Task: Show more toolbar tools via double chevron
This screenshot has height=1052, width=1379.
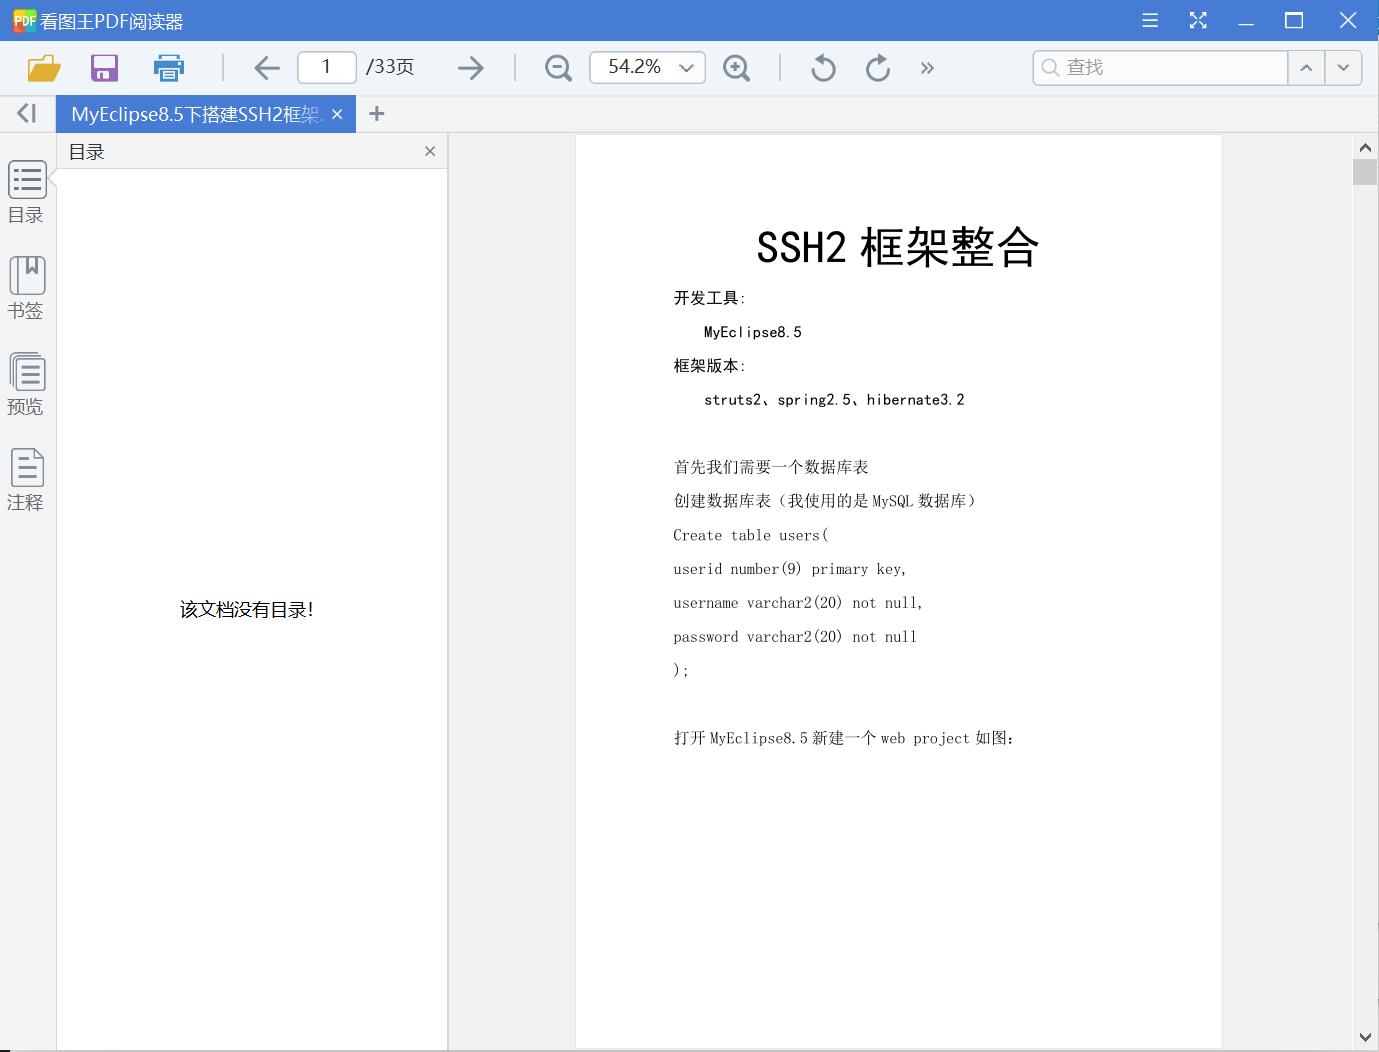Action: [927, 68]
